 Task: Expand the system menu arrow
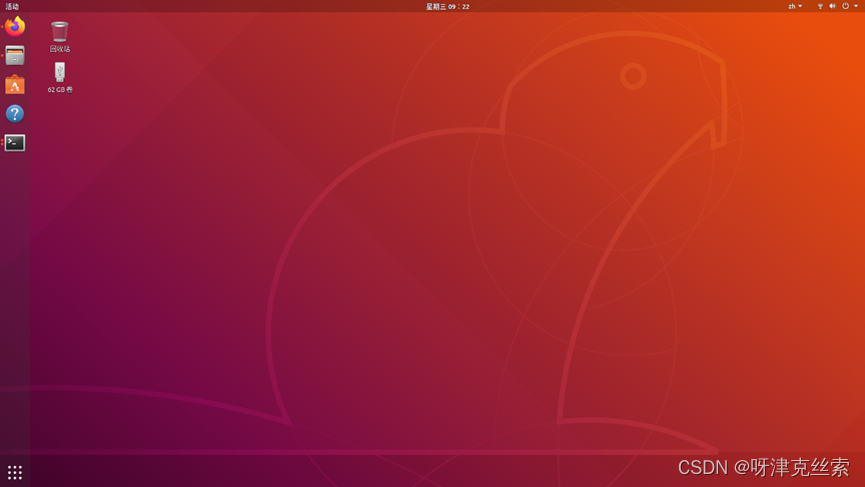pos(856,7)
